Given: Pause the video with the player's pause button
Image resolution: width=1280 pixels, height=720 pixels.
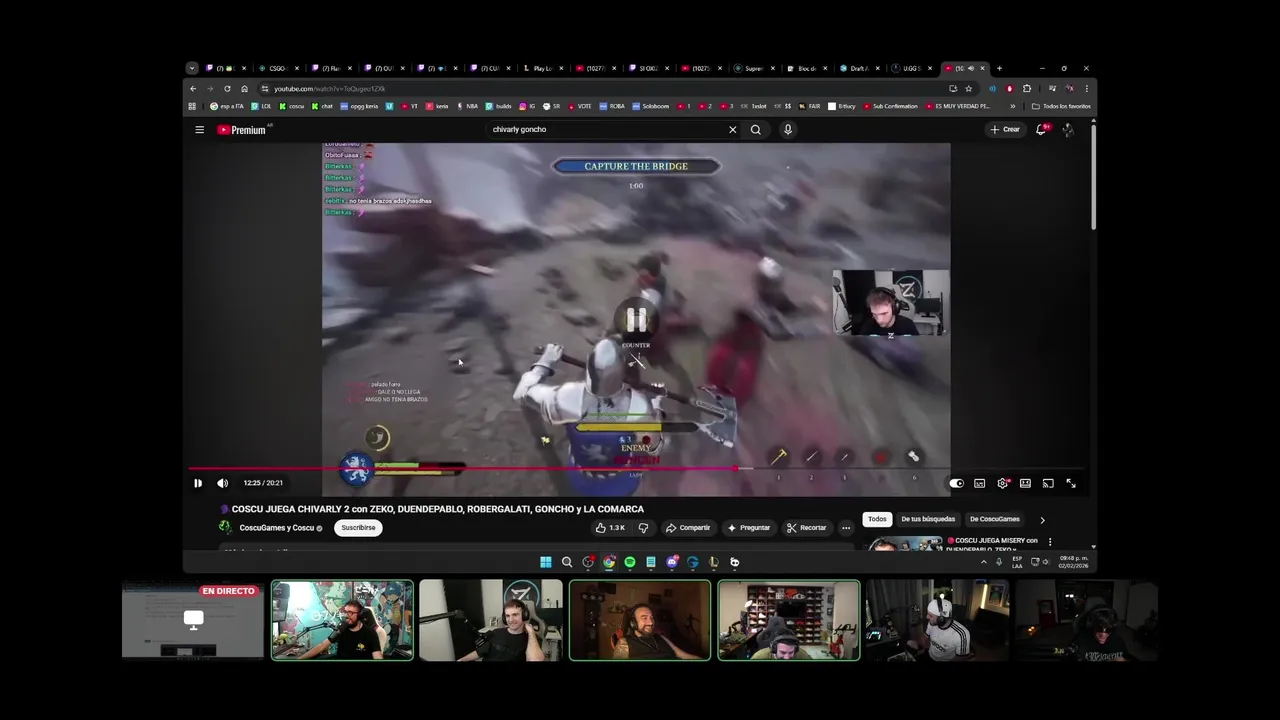Looking at the screenshot, I should 198,483.
